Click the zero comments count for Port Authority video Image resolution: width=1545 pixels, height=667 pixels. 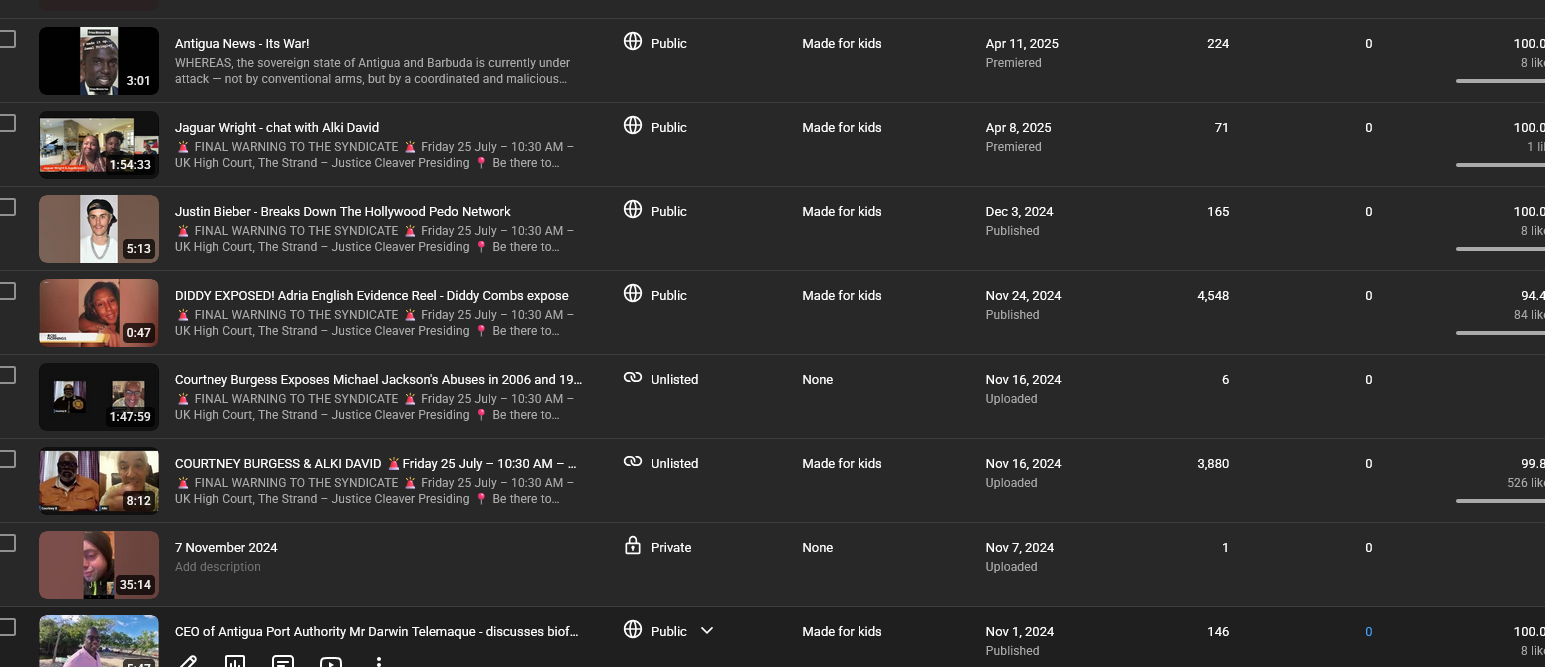(1368, 631)
